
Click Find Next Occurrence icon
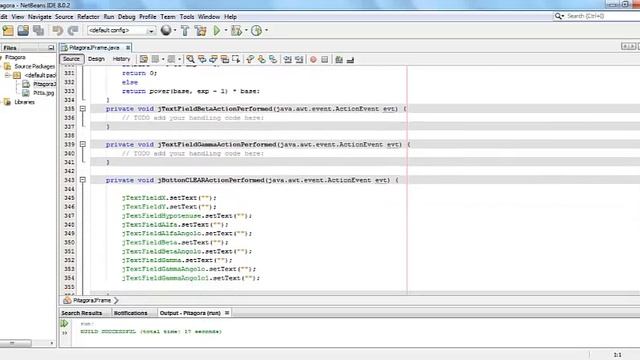tap(213, 60)
